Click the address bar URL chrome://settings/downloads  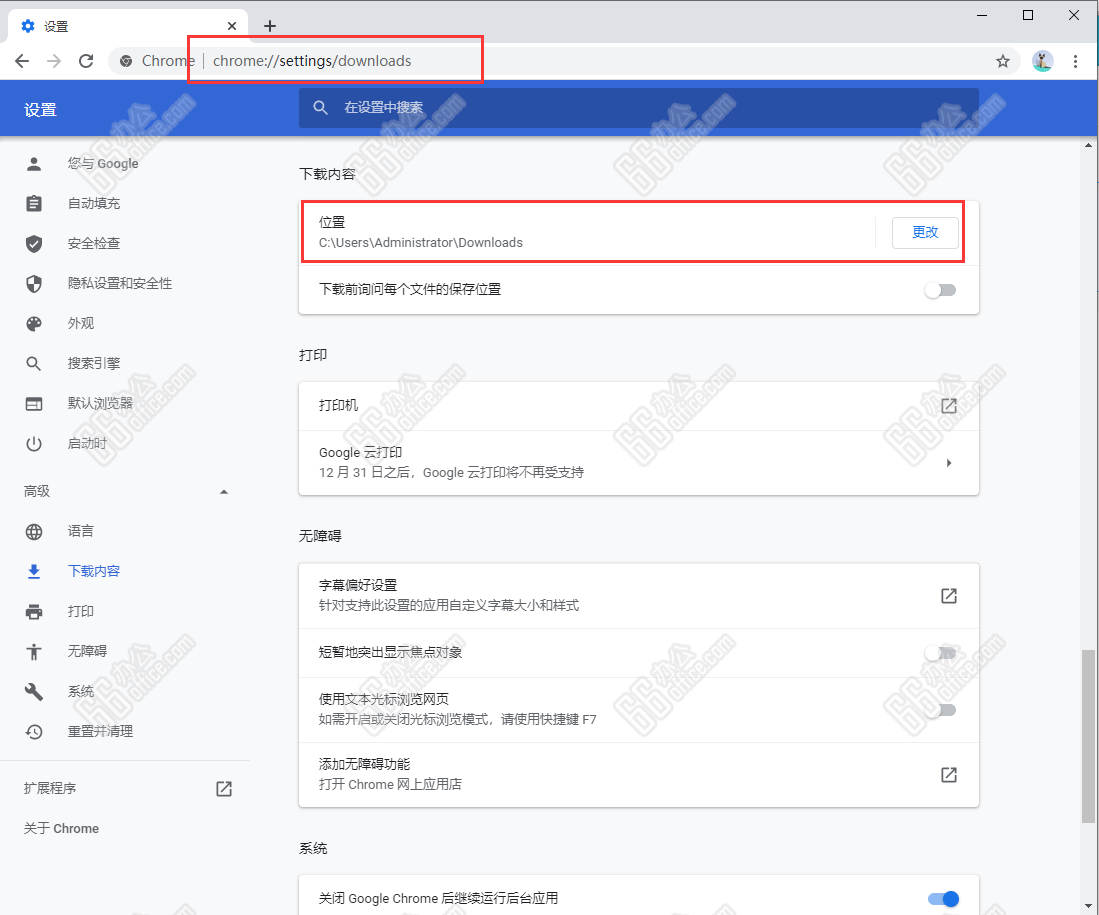coord(312,61)
